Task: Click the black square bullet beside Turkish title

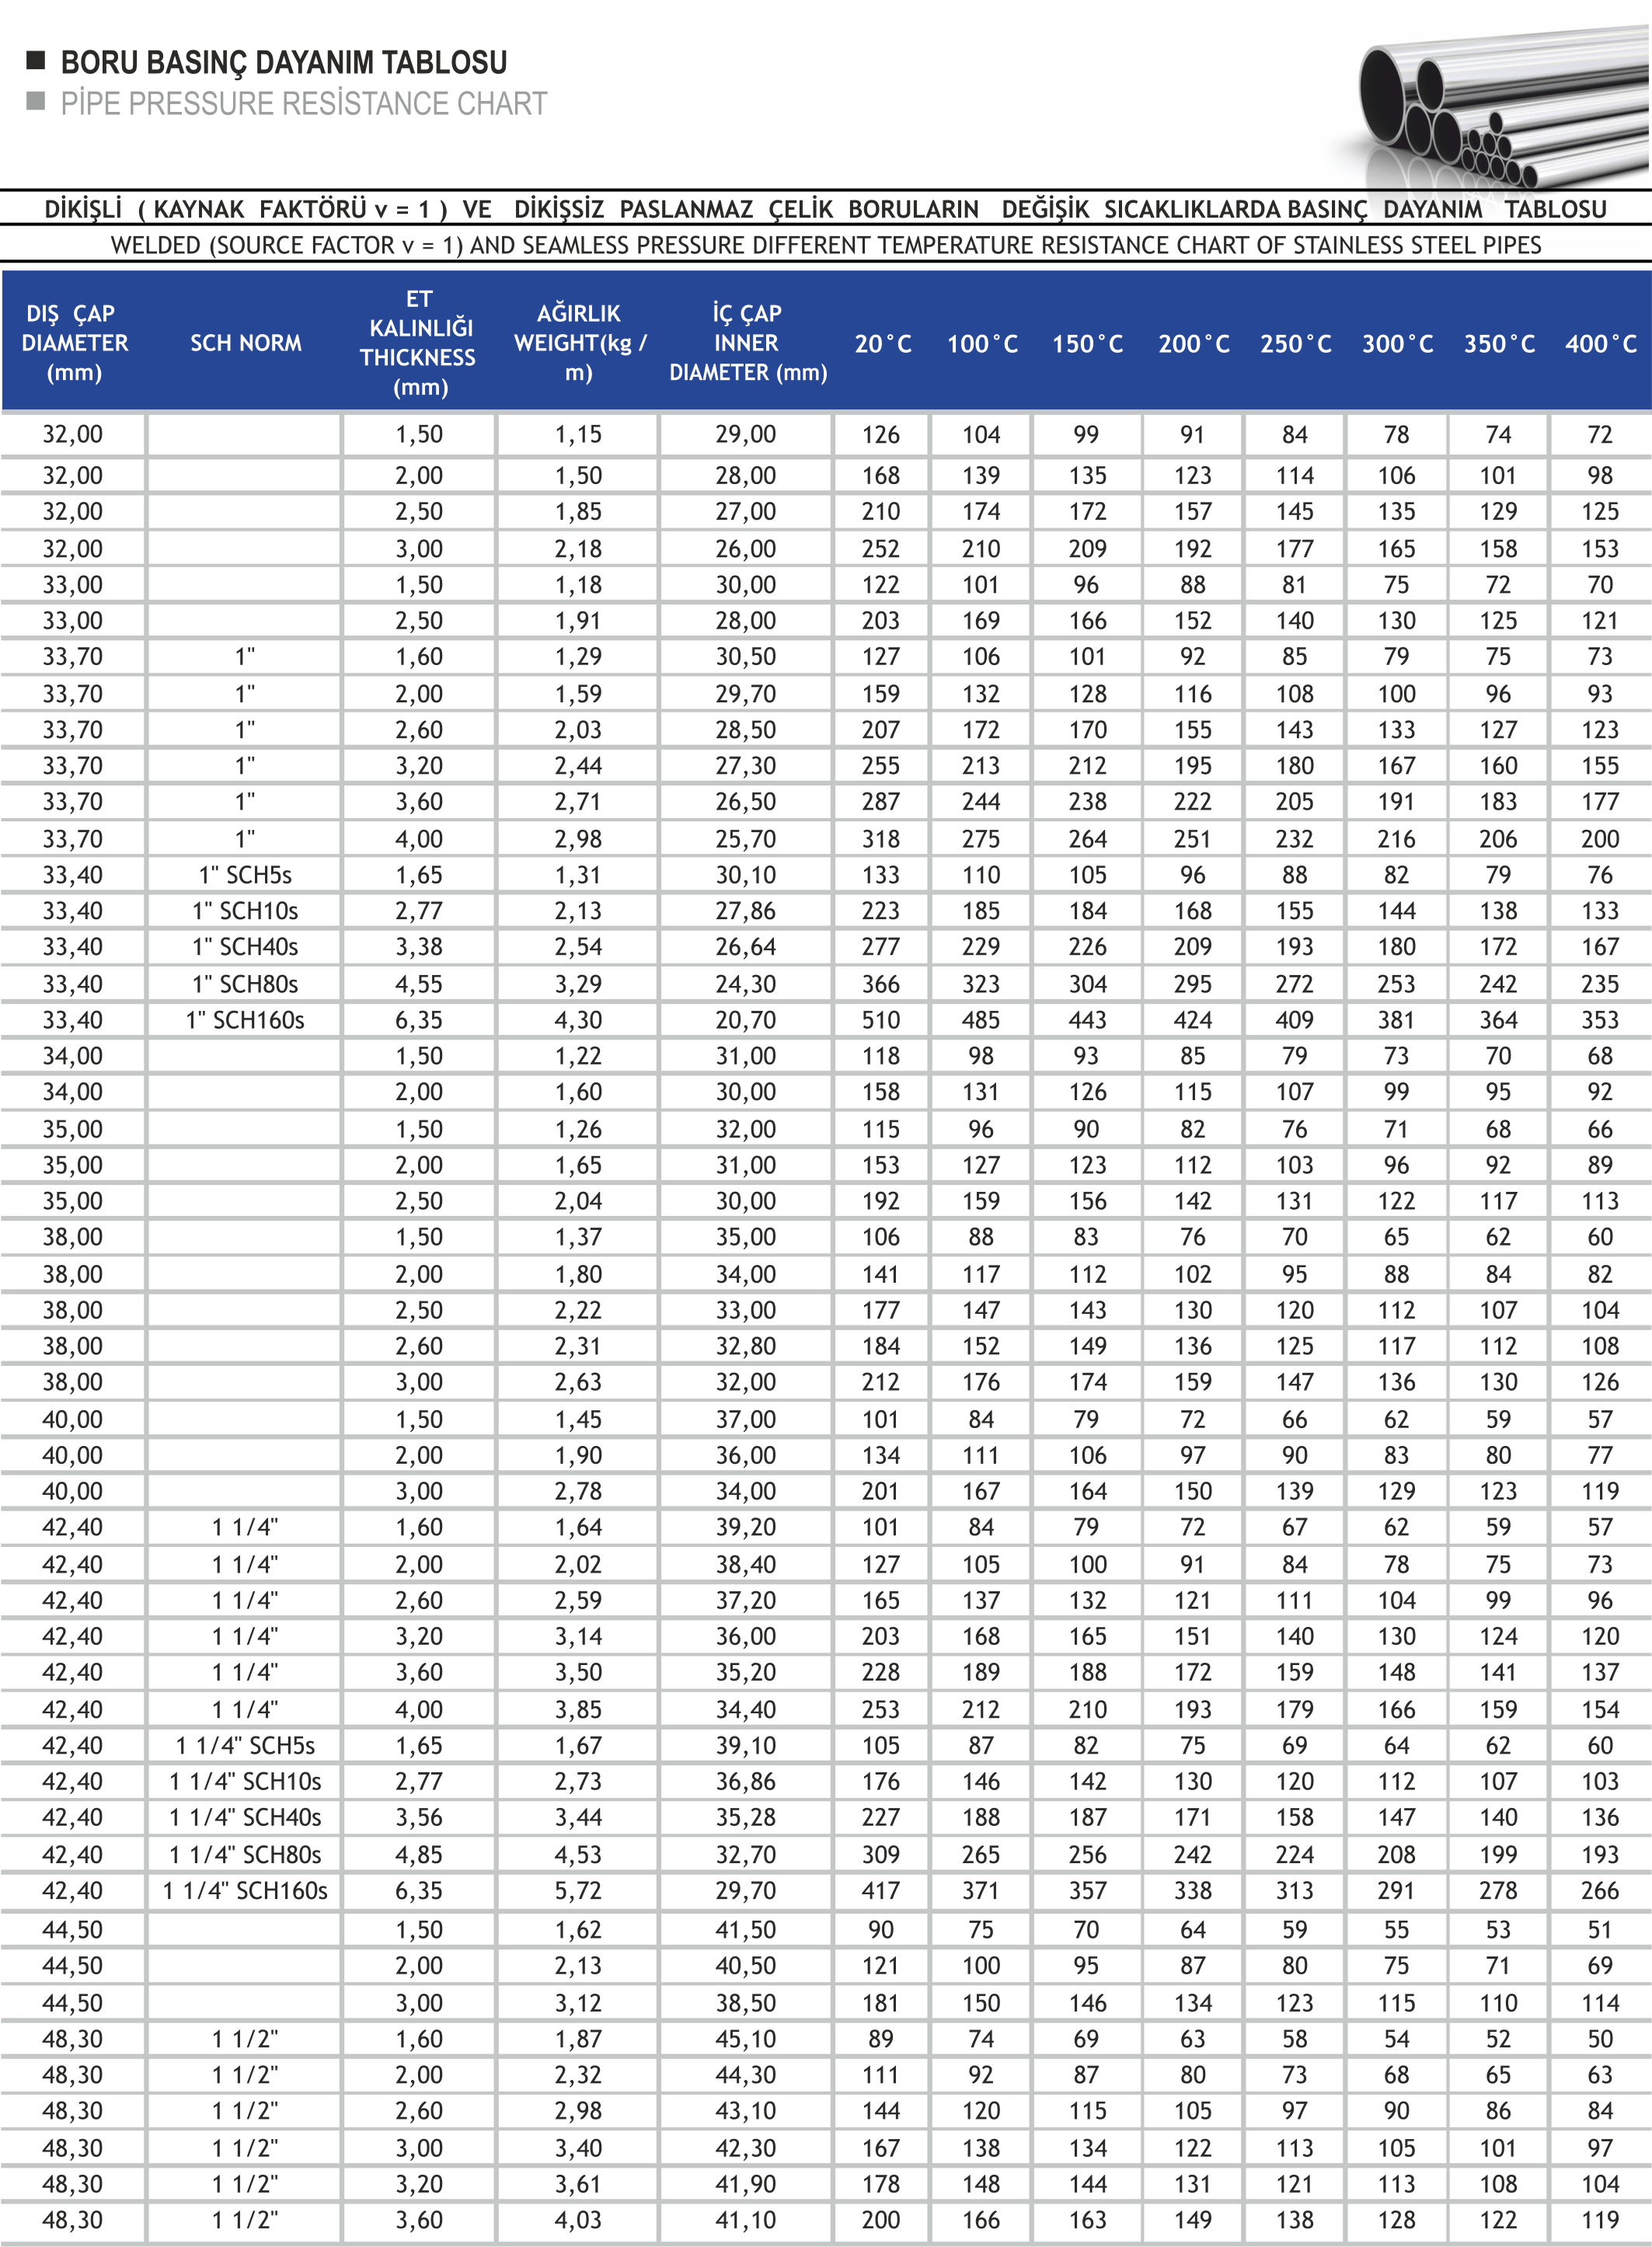Action: [36, 60]
